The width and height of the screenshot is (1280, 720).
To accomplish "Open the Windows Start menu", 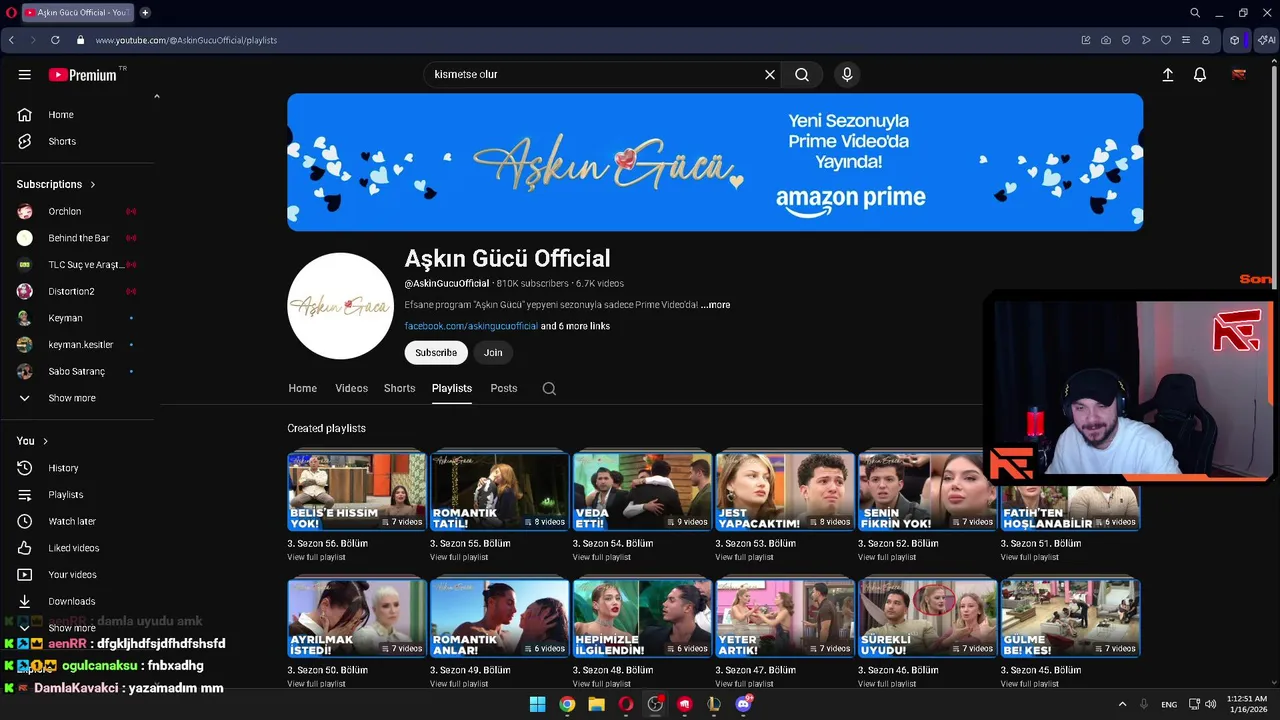I will point(537,704).
